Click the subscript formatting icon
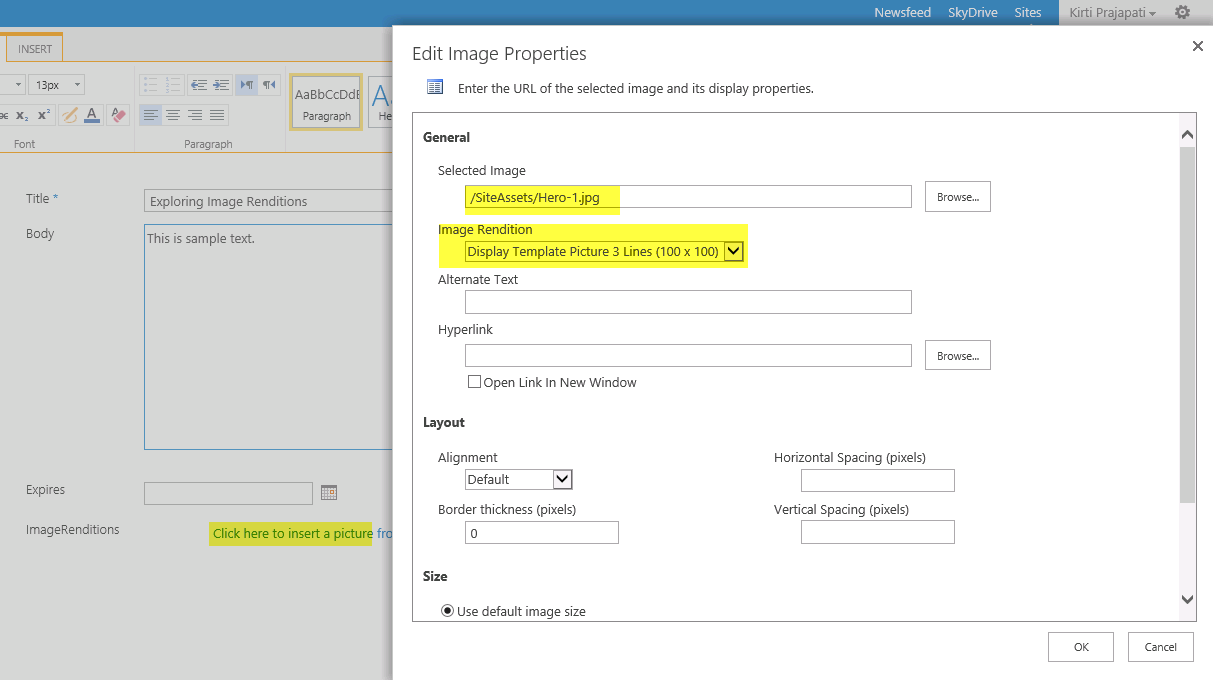Viewport: 1213px width, 680px height. (21, 115)
